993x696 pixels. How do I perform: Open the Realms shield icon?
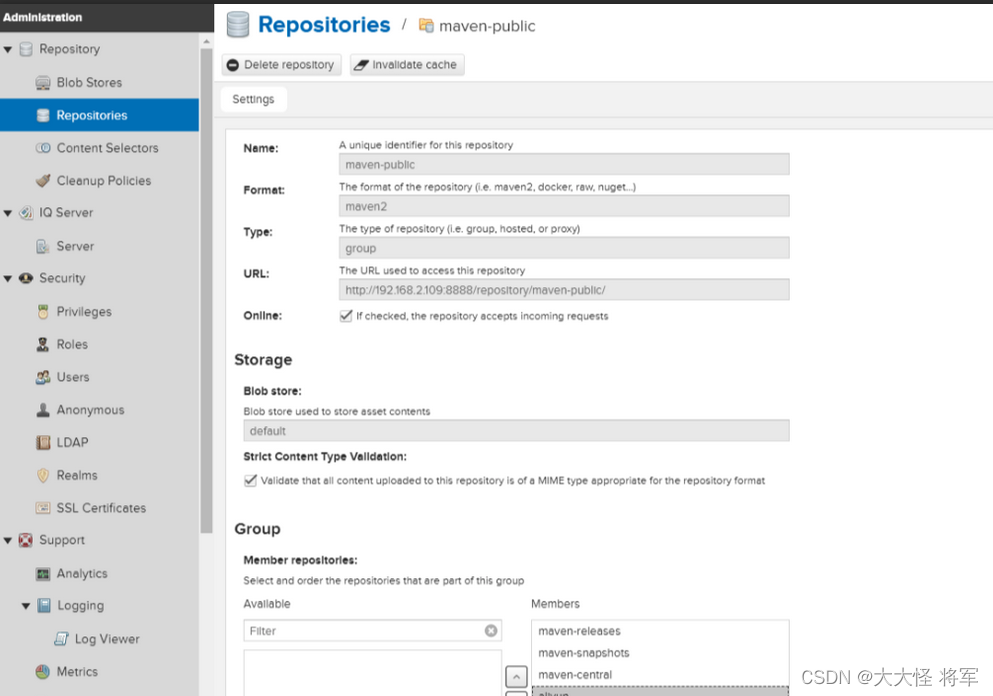43,475
